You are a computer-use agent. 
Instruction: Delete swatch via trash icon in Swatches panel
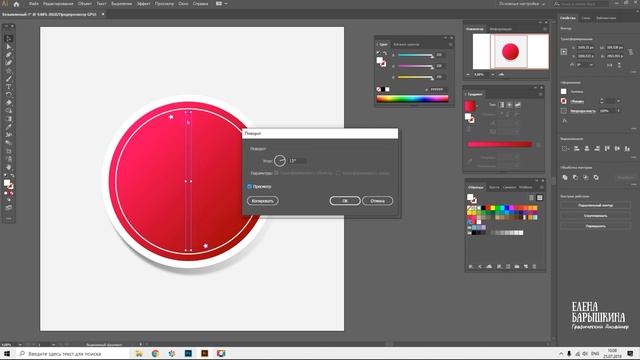click(x=534, y=267)
